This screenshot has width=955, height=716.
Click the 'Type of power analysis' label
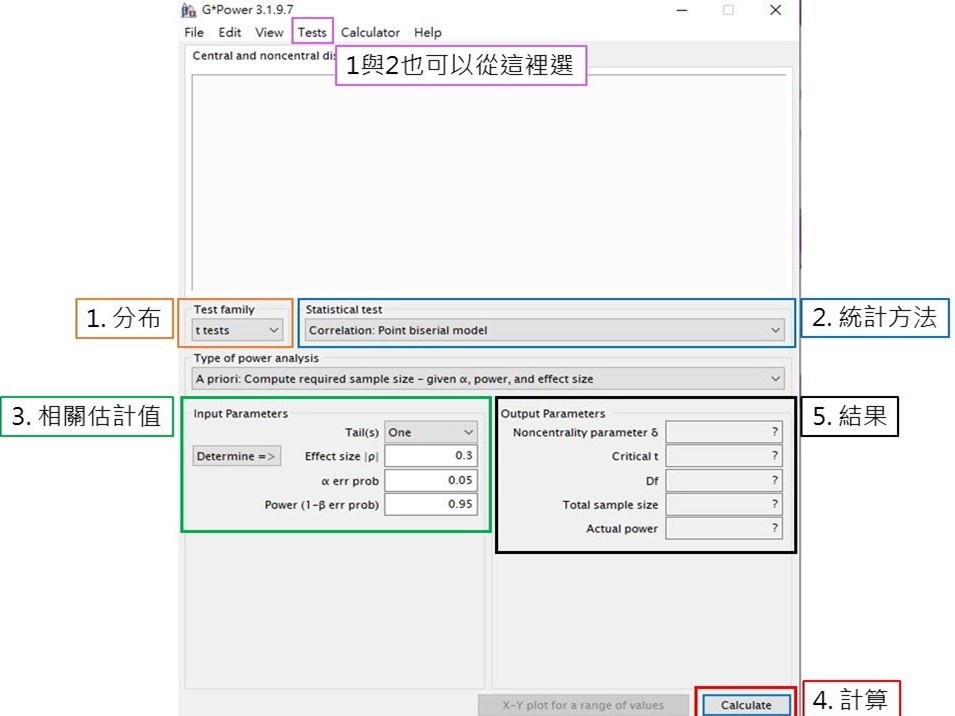coord(256,358)
